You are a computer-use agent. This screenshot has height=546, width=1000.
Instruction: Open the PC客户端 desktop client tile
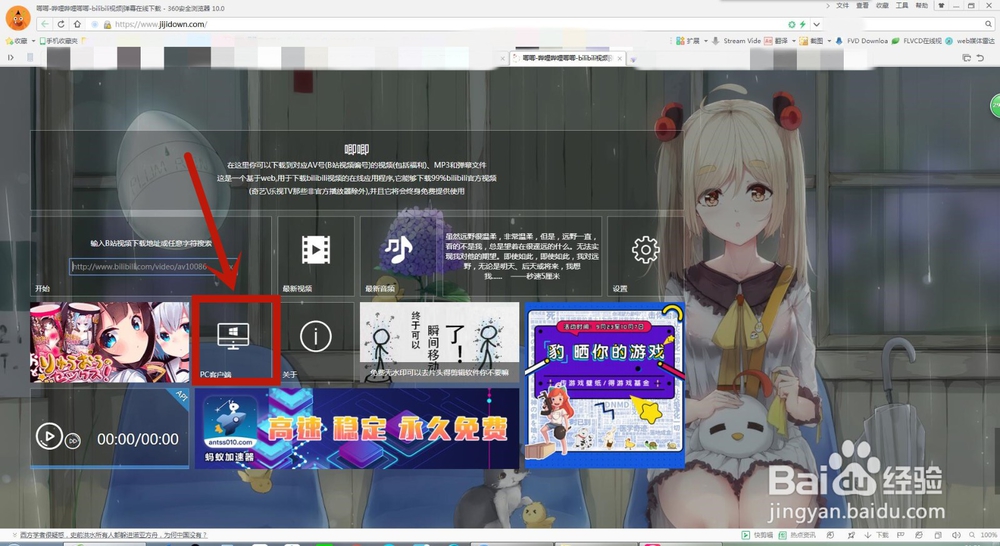235,342
